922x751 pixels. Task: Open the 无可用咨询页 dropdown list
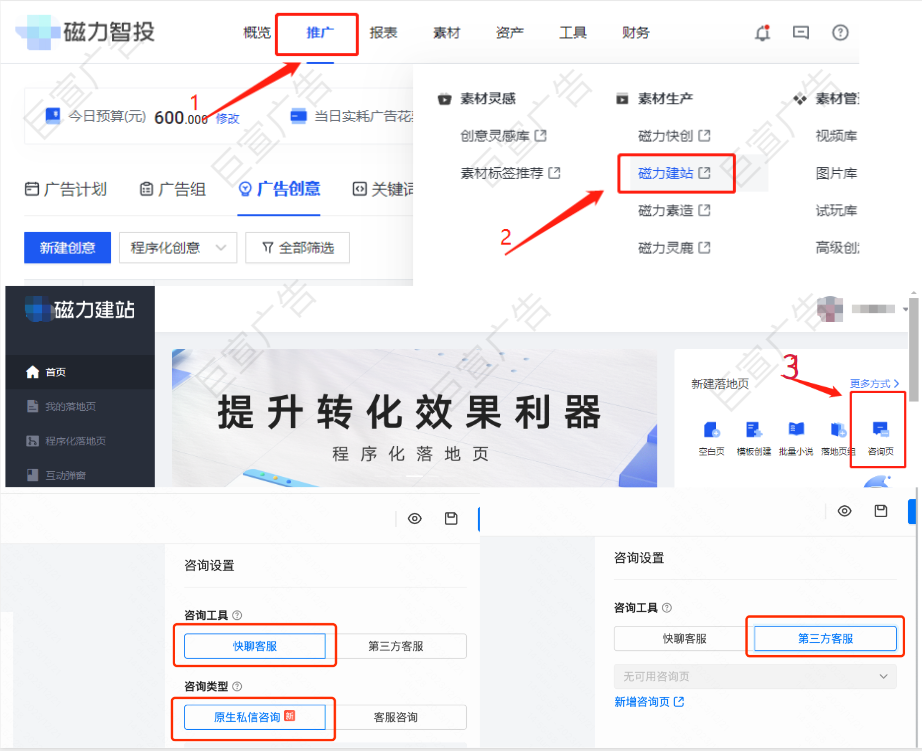pos(755,675)
